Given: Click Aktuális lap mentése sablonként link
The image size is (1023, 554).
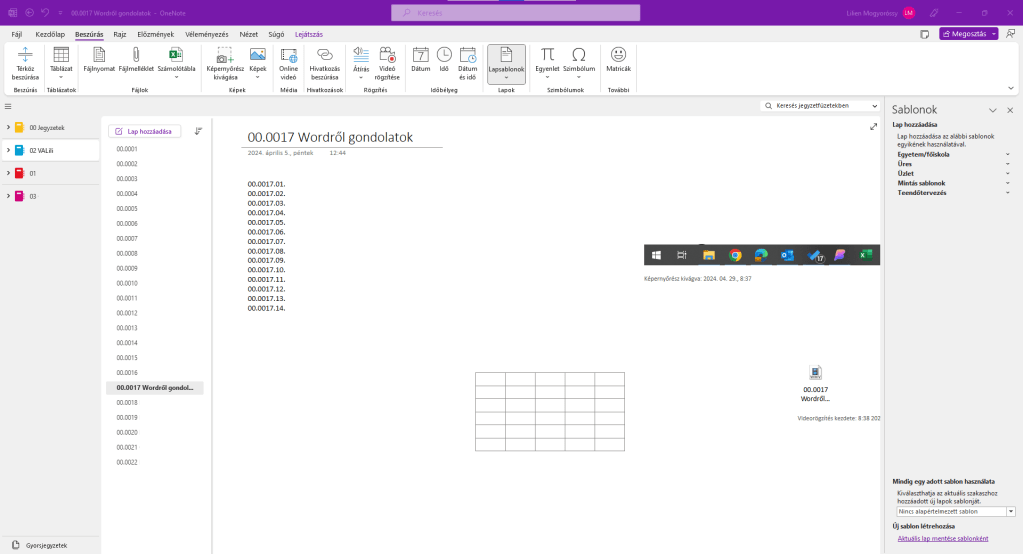Looking at the screenshot, I should coord(942,539).
